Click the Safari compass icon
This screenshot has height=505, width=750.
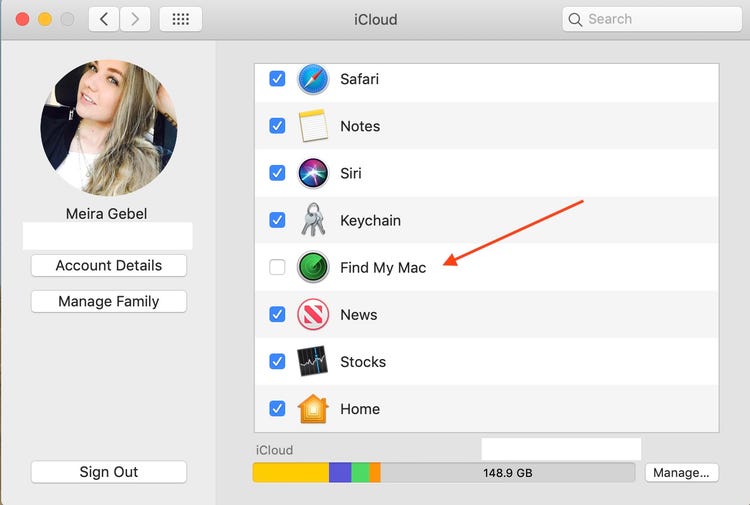[x=313, y=79]
